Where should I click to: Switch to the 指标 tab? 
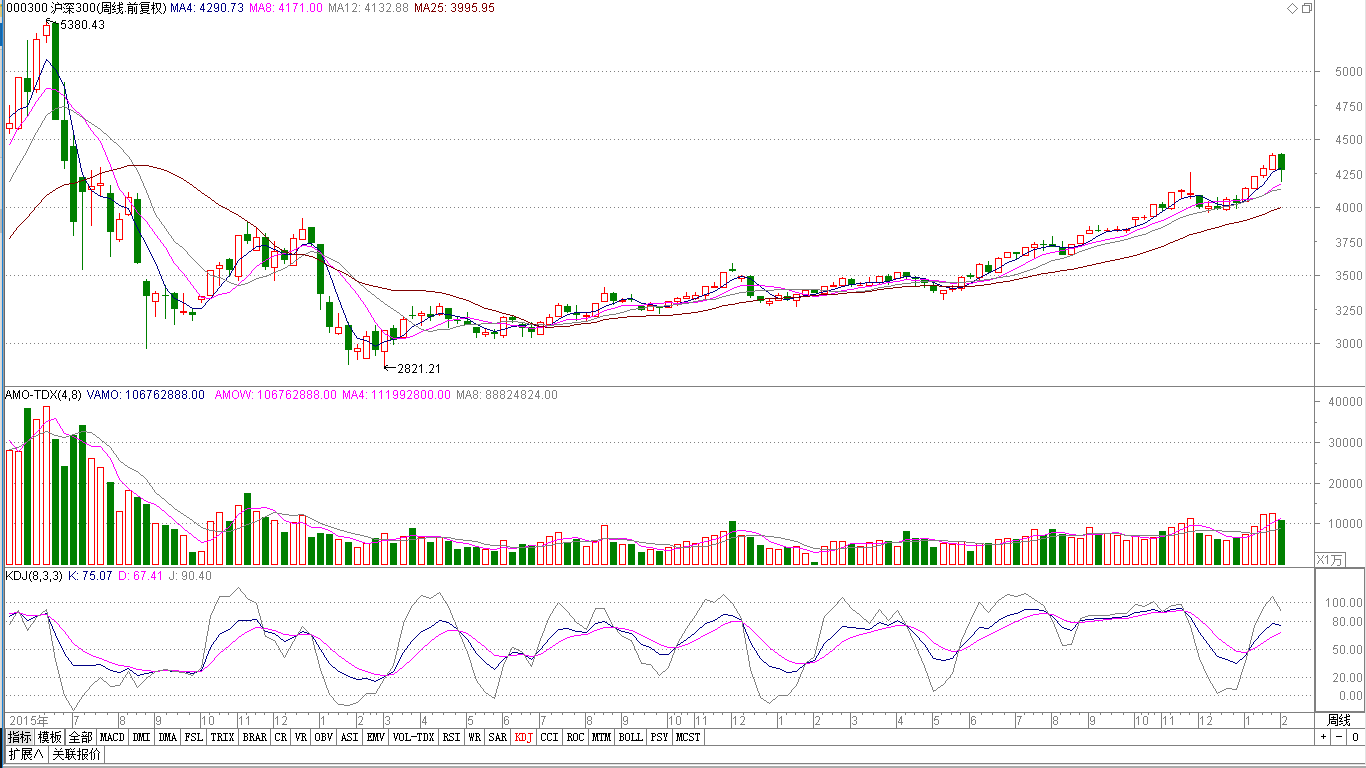point(20,737)
